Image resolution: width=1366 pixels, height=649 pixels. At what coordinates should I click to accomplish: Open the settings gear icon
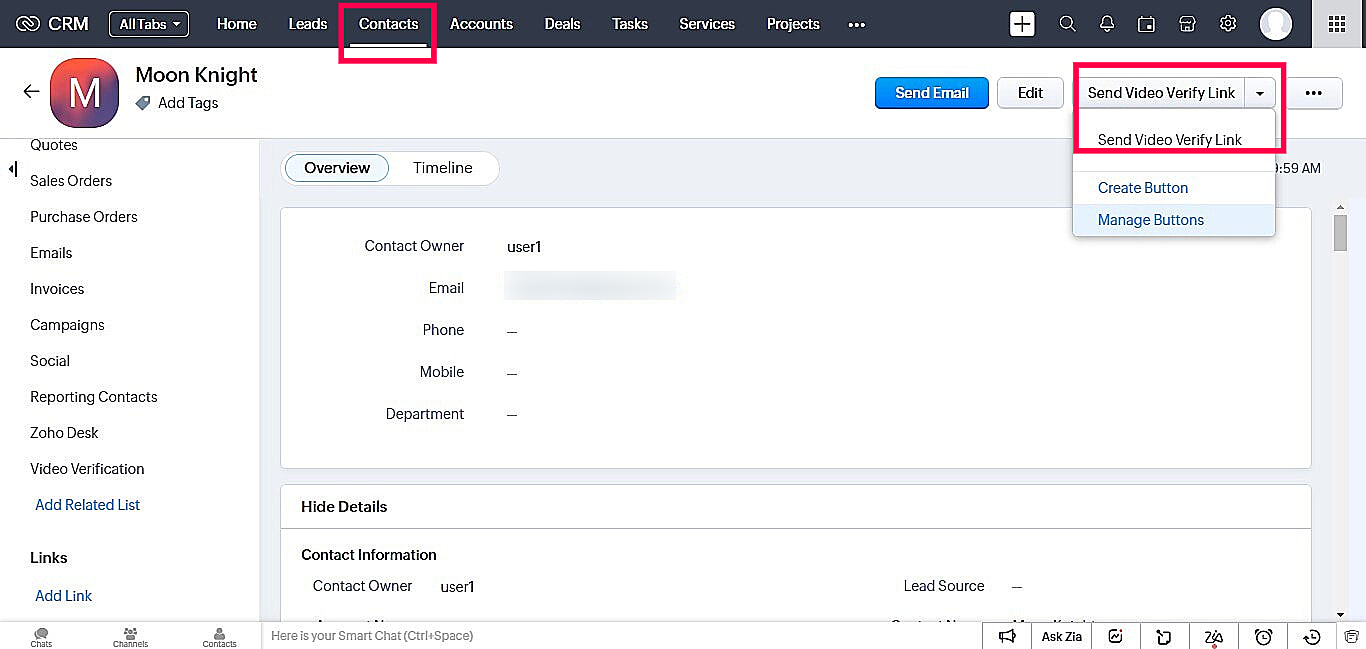pyautogui.click(x=1228, y=24)
